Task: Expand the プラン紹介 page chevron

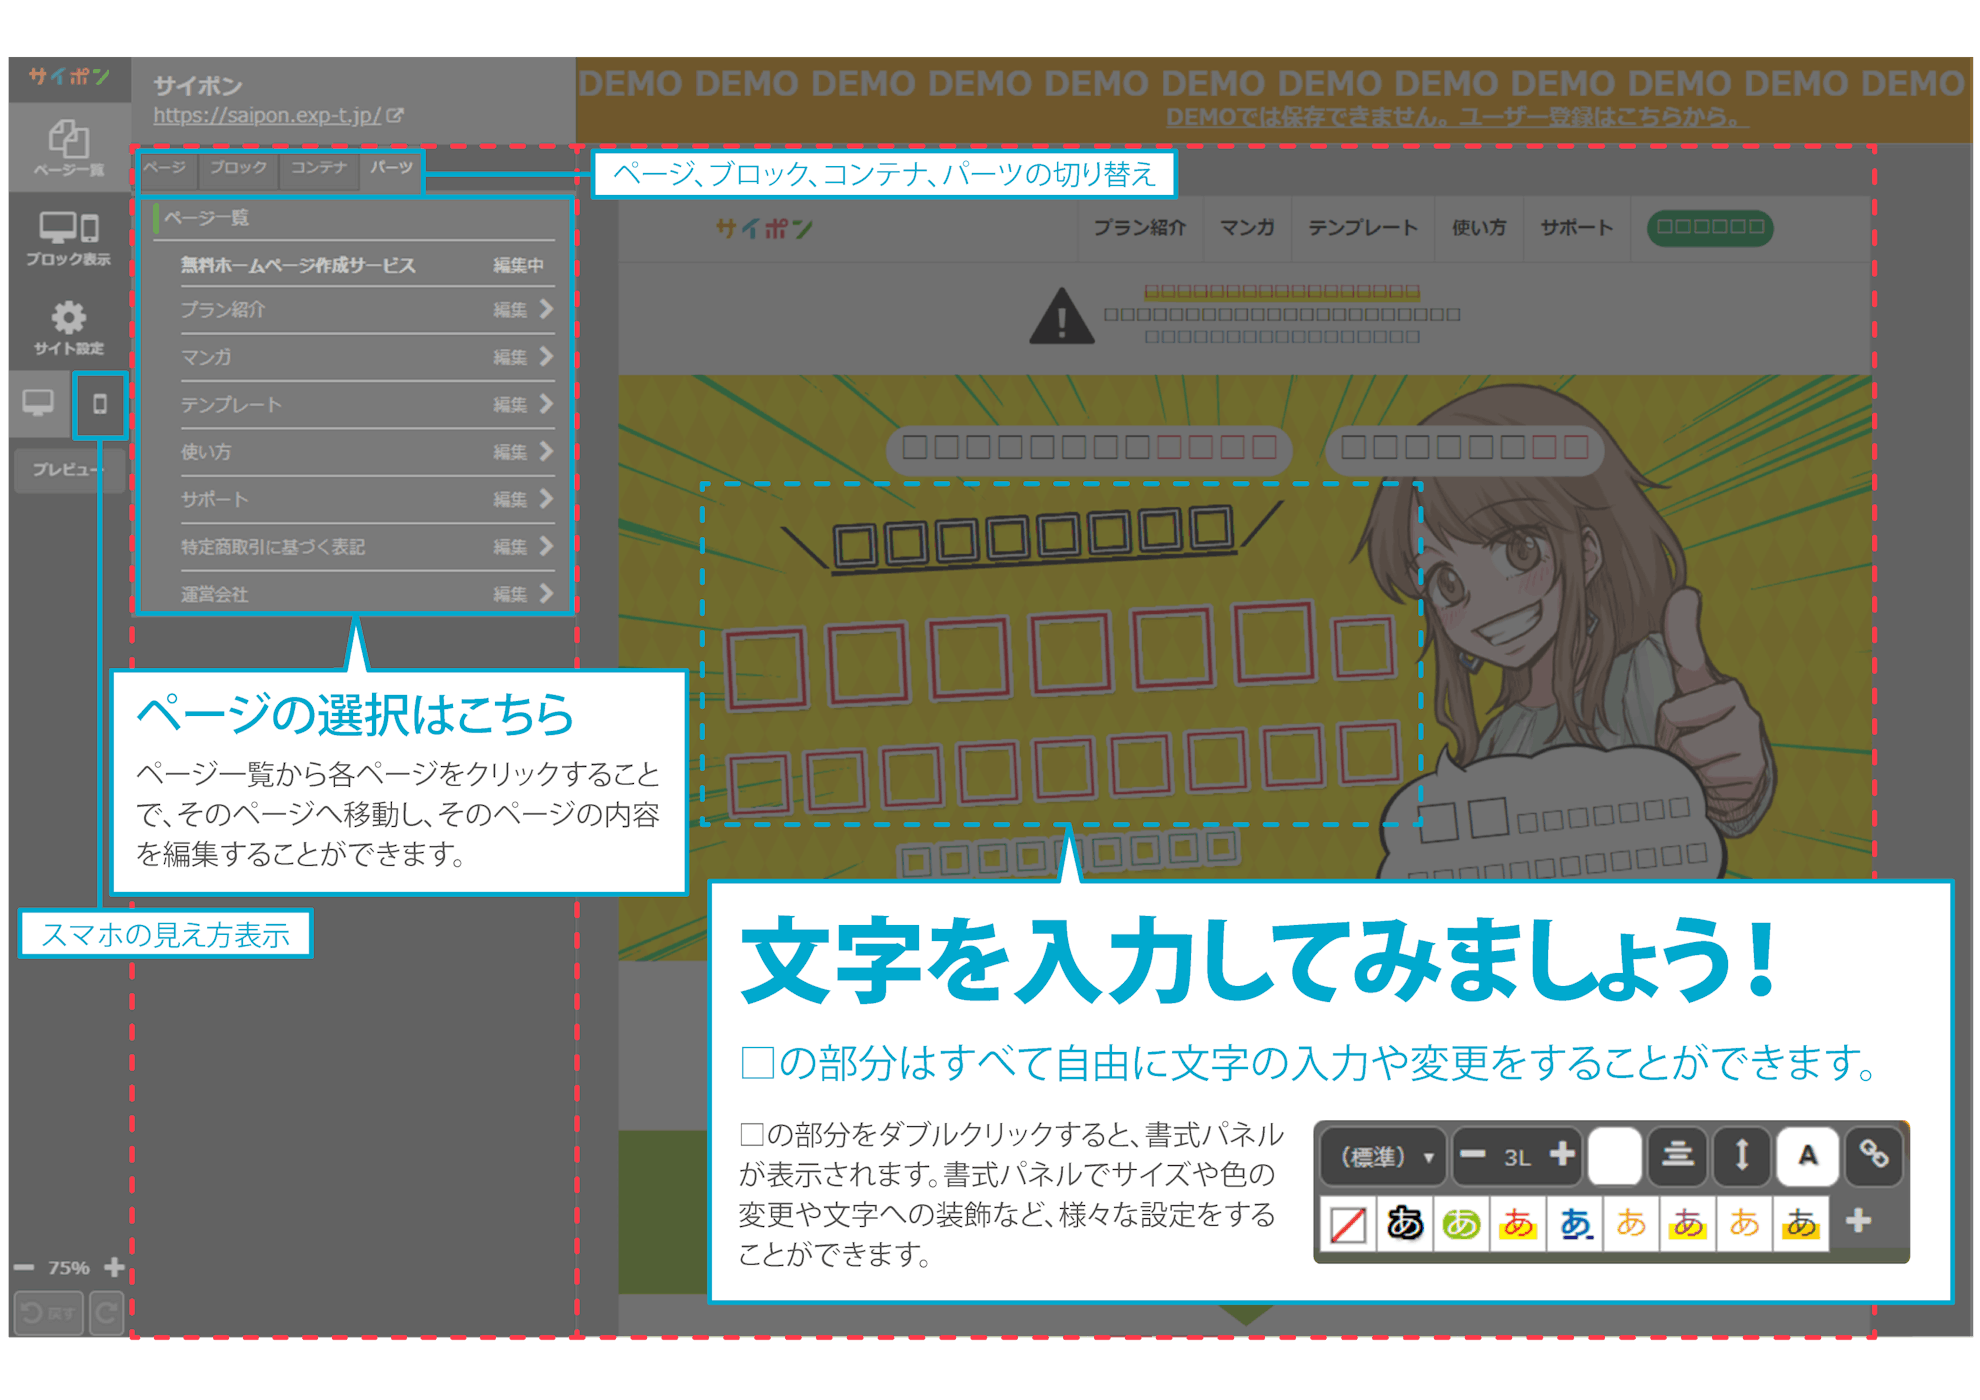Action: [546, 309]
